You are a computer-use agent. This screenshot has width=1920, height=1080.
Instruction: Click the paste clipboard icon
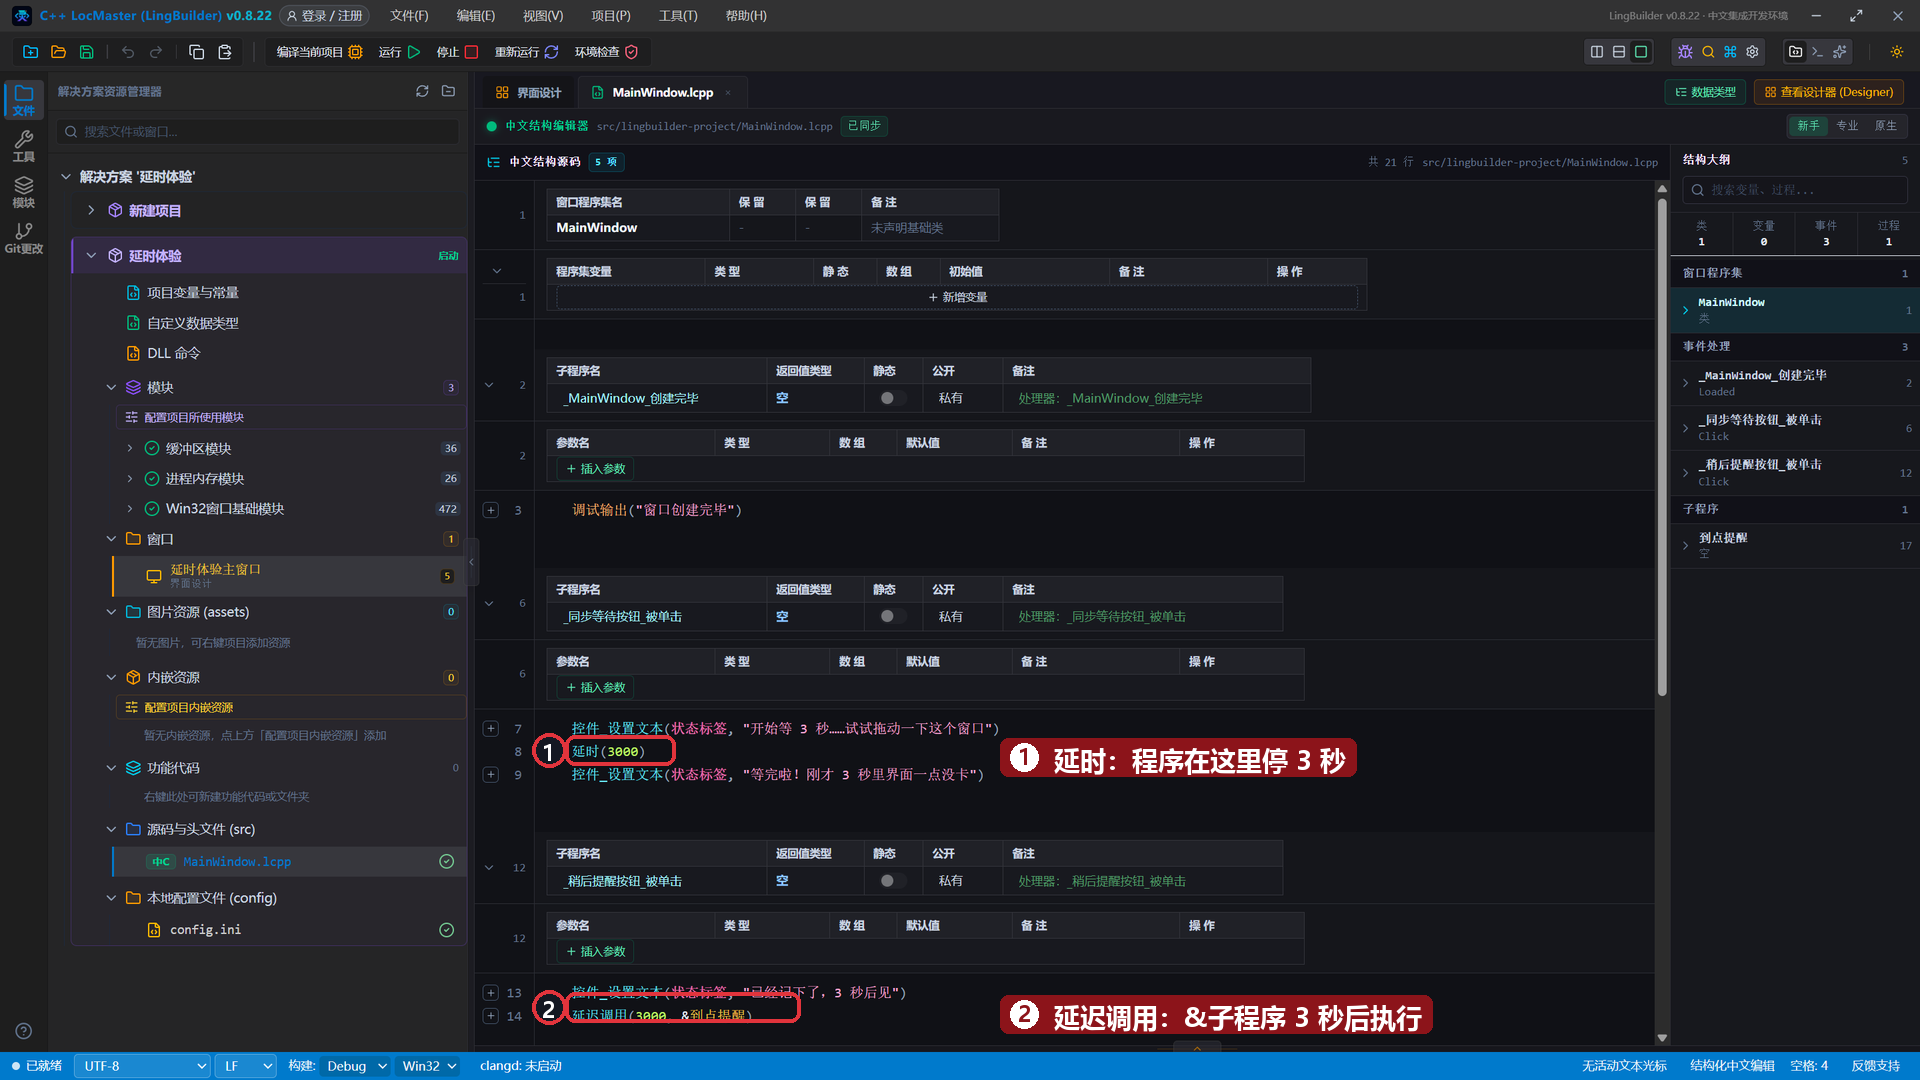pyautogui.click(x=225, y=52)
